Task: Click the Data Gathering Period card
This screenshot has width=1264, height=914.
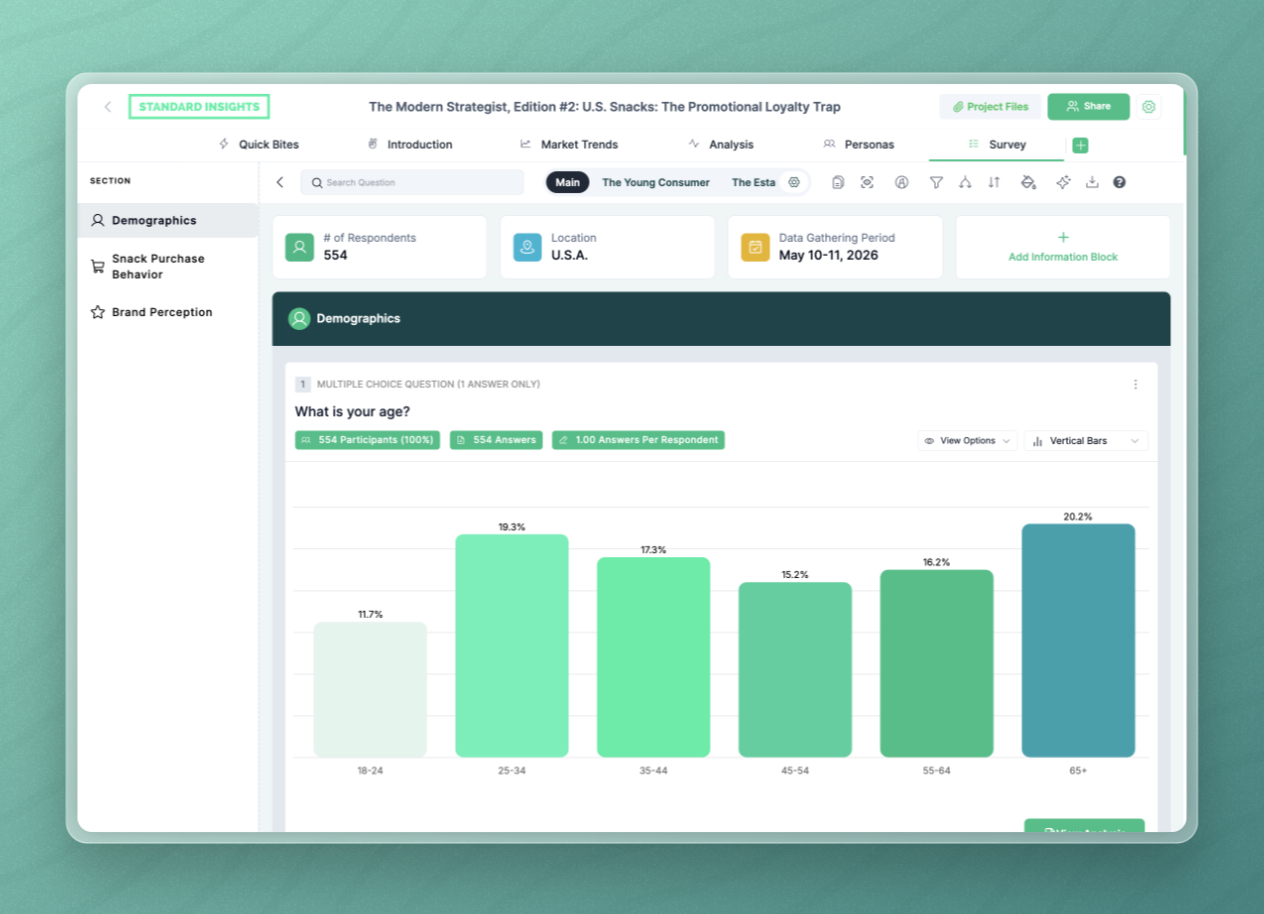Action: click(835, 247)
